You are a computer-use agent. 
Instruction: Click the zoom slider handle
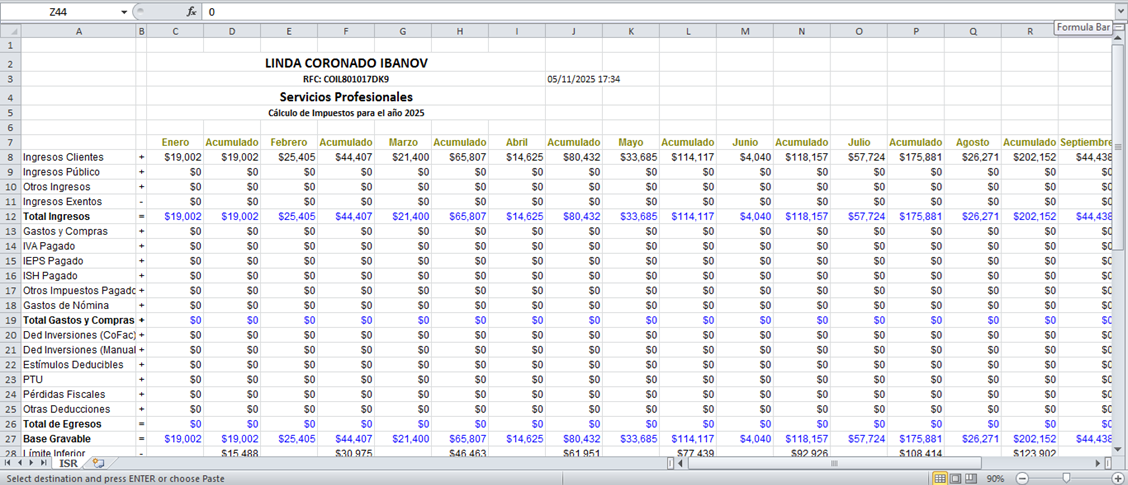(1065, 479)
